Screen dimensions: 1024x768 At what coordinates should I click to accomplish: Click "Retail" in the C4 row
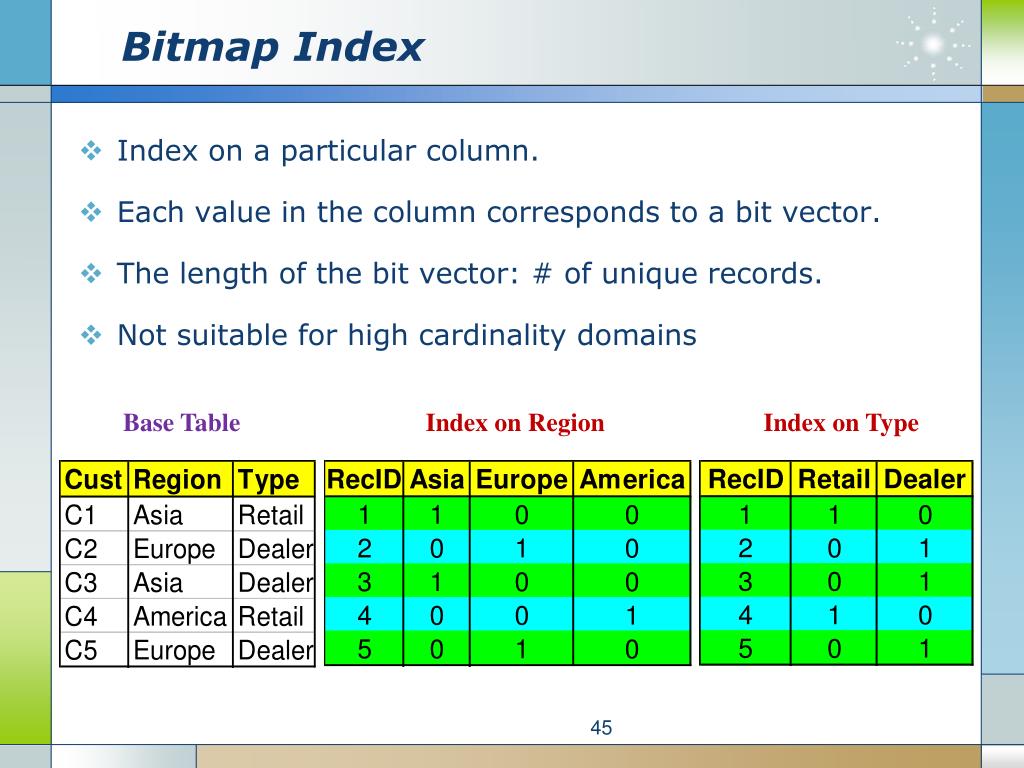pyautogui.click(x=274, y=616)
